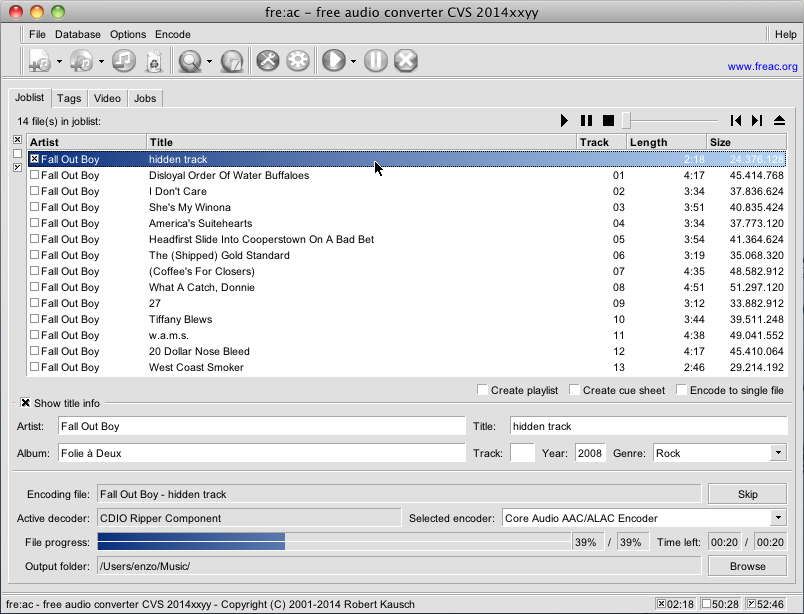Screen dimensions: 804x614
Task: Pause joblist playback with the small pause icon
Action: (x=586, y=121)
